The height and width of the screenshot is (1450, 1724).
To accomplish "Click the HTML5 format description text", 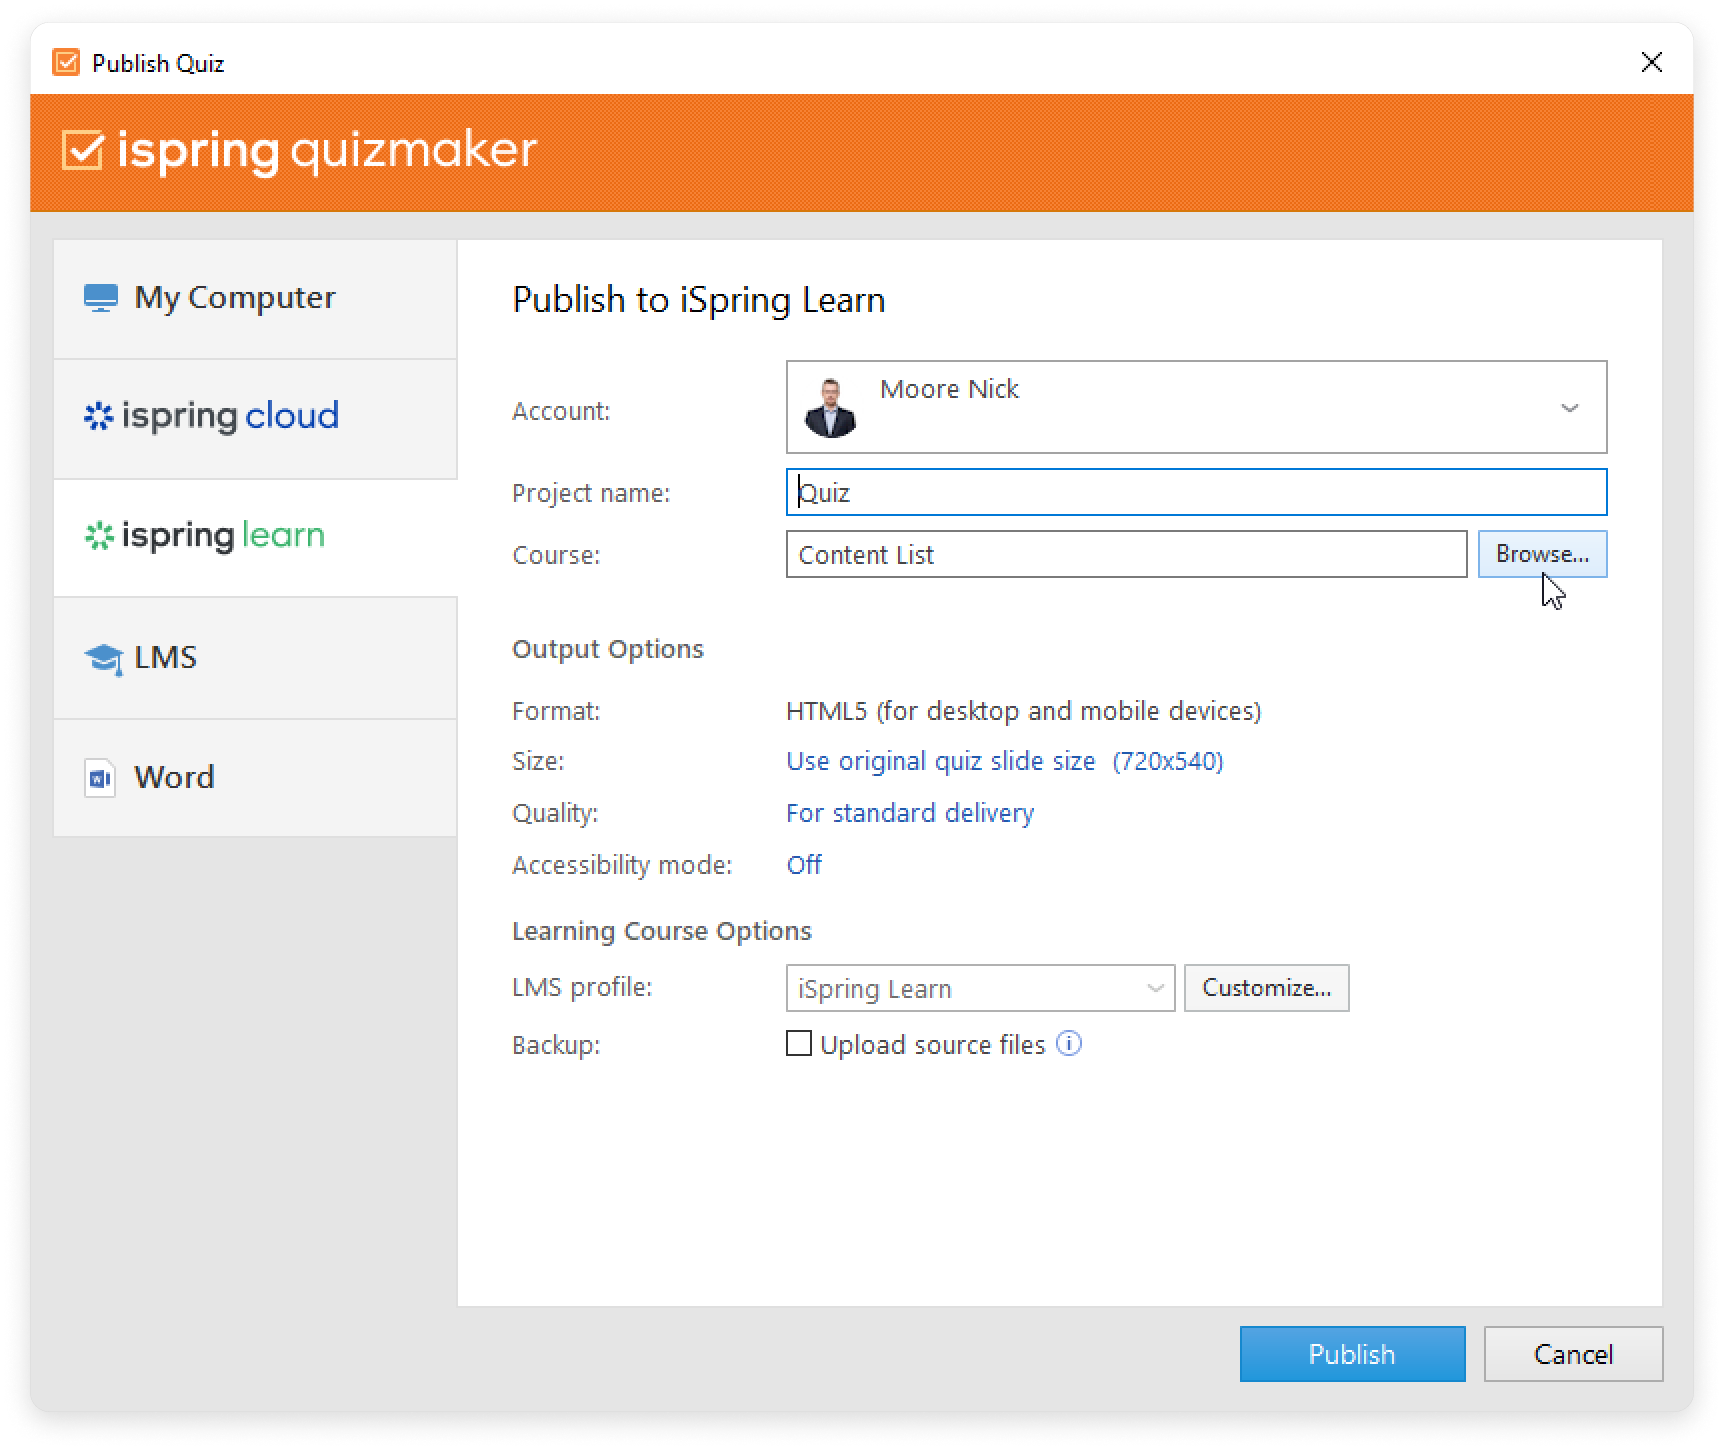I will [x=1023, y=711].
